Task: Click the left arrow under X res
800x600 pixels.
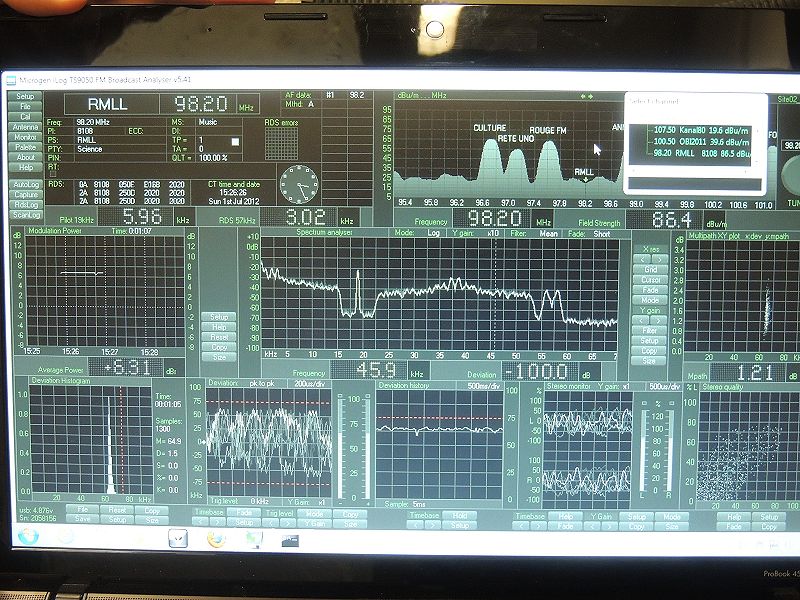Action: 641,258
